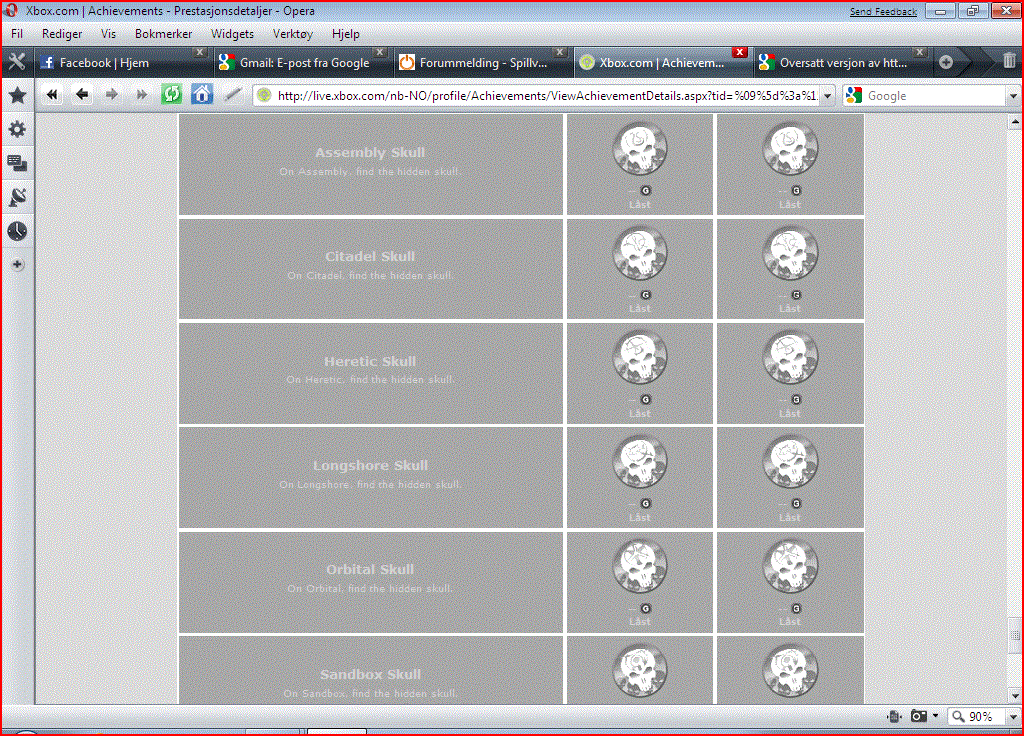Open the Widgets menu
Image resolution: width=1024 pixels, height=736 pixels.
[x=232, y=34]
